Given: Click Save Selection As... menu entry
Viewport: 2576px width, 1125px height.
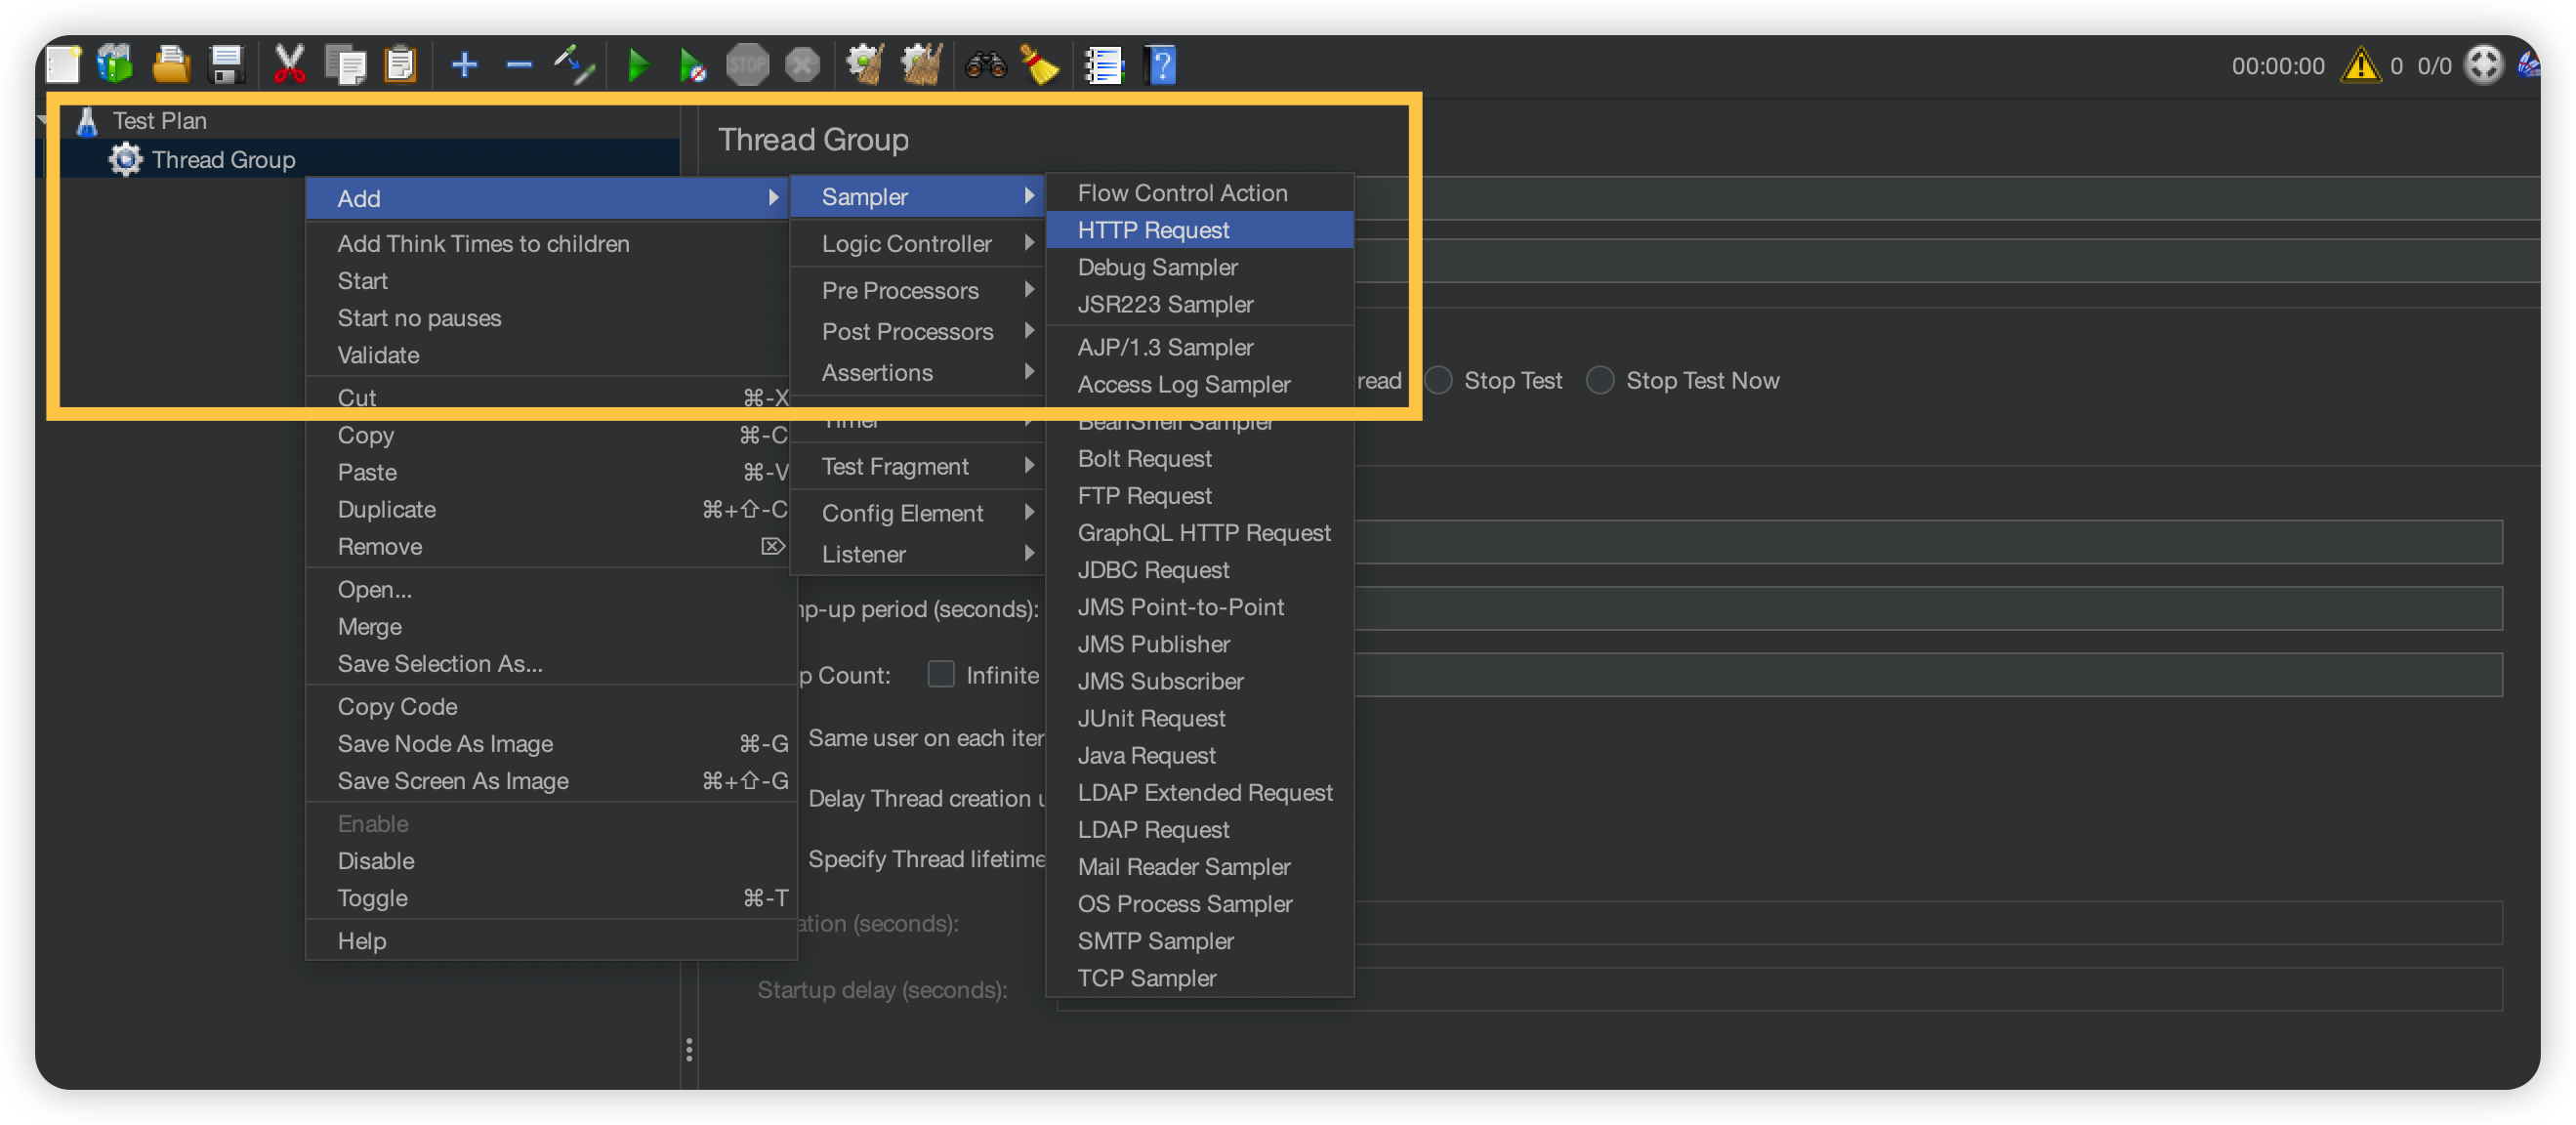Looking at the screenshot, I should (440, 664).
